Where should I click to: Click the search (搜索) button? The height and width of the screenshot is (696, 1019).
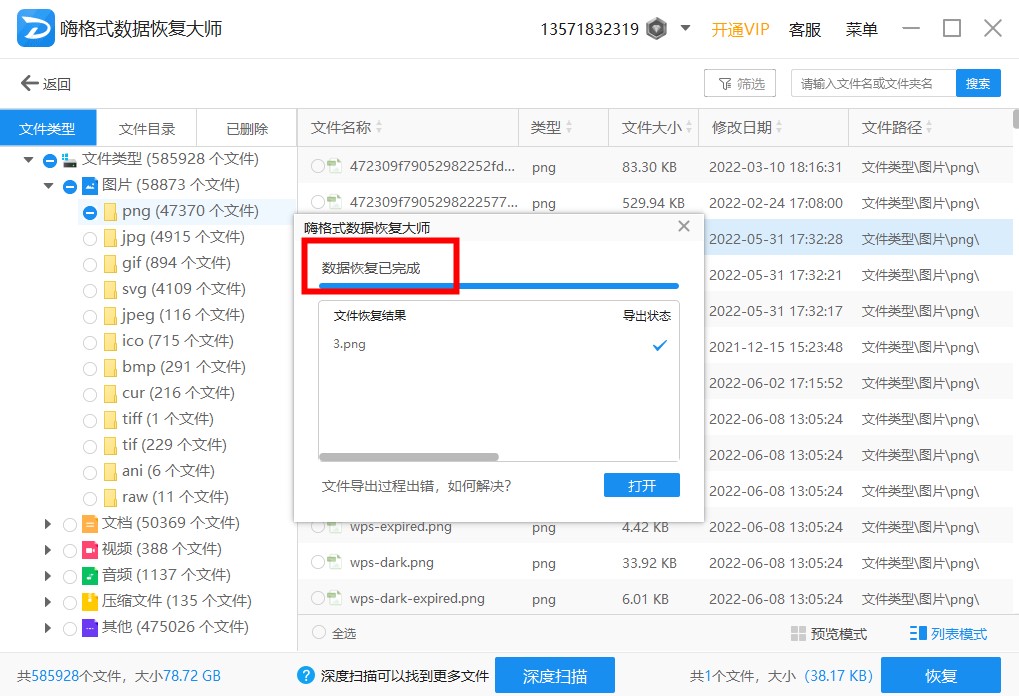[977, 83]
